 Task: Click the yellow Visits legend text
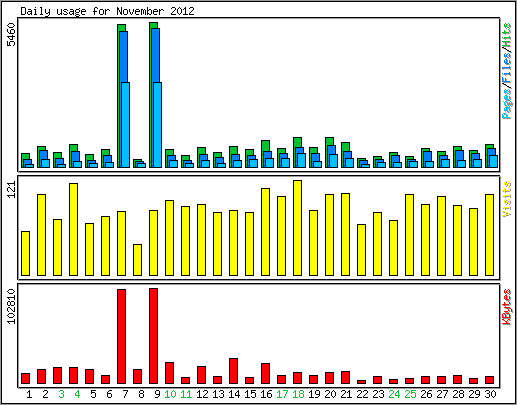coord(507,199)
